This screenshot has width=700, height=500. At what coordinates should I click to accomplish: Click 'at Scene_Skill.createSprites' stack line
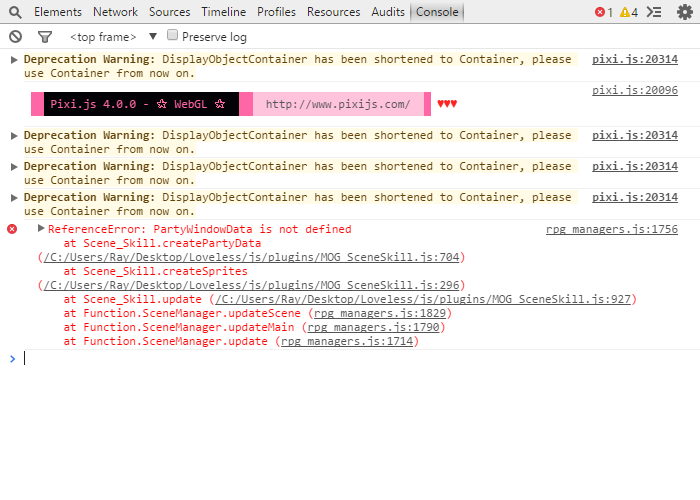coord(155,271)
